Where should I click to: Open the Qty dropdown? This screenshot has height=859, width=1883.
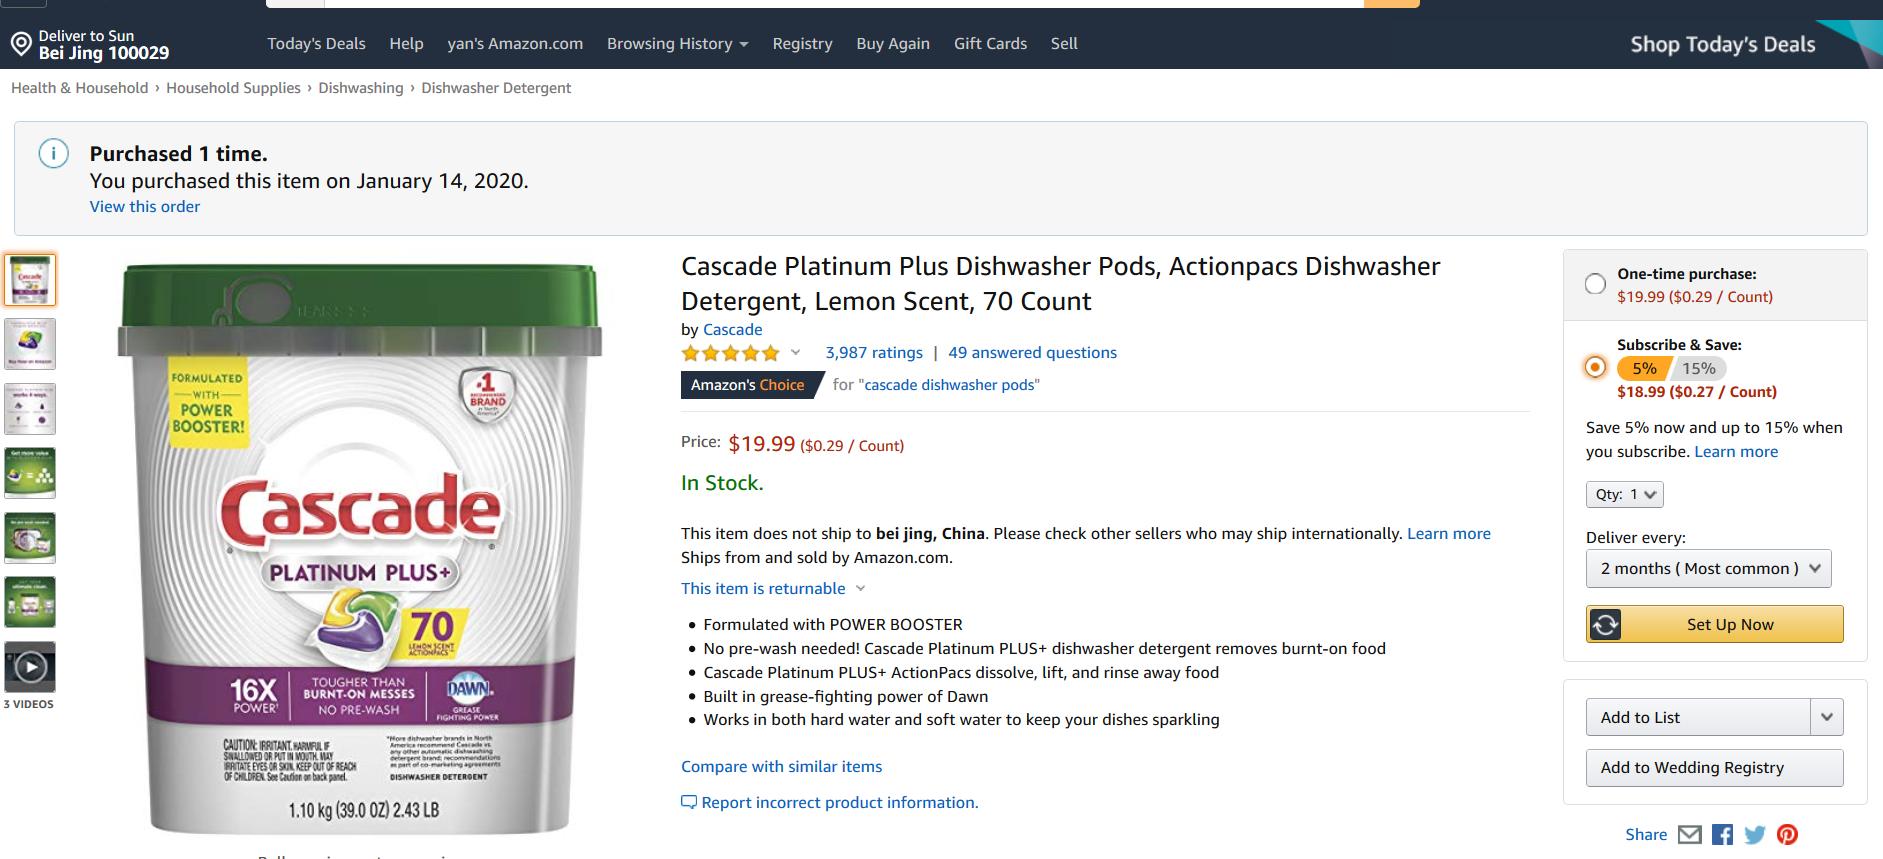coord(1625,494)
